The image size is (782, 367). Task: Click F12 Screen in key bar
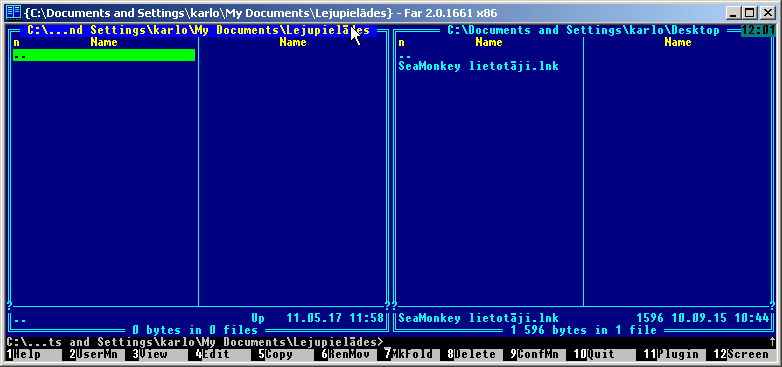(x=742, y=355)
